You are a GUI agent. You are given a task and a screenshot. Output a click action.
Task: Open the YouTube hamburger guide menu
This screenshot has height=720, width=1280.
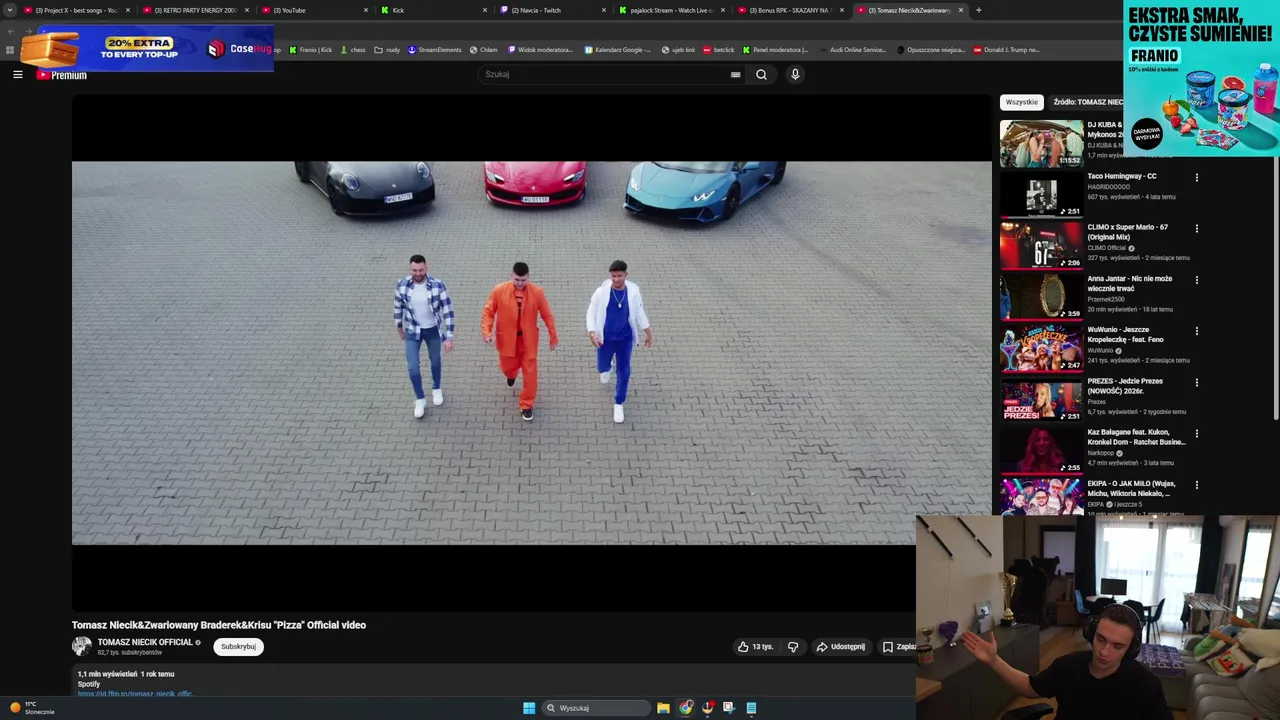point(17,74)
